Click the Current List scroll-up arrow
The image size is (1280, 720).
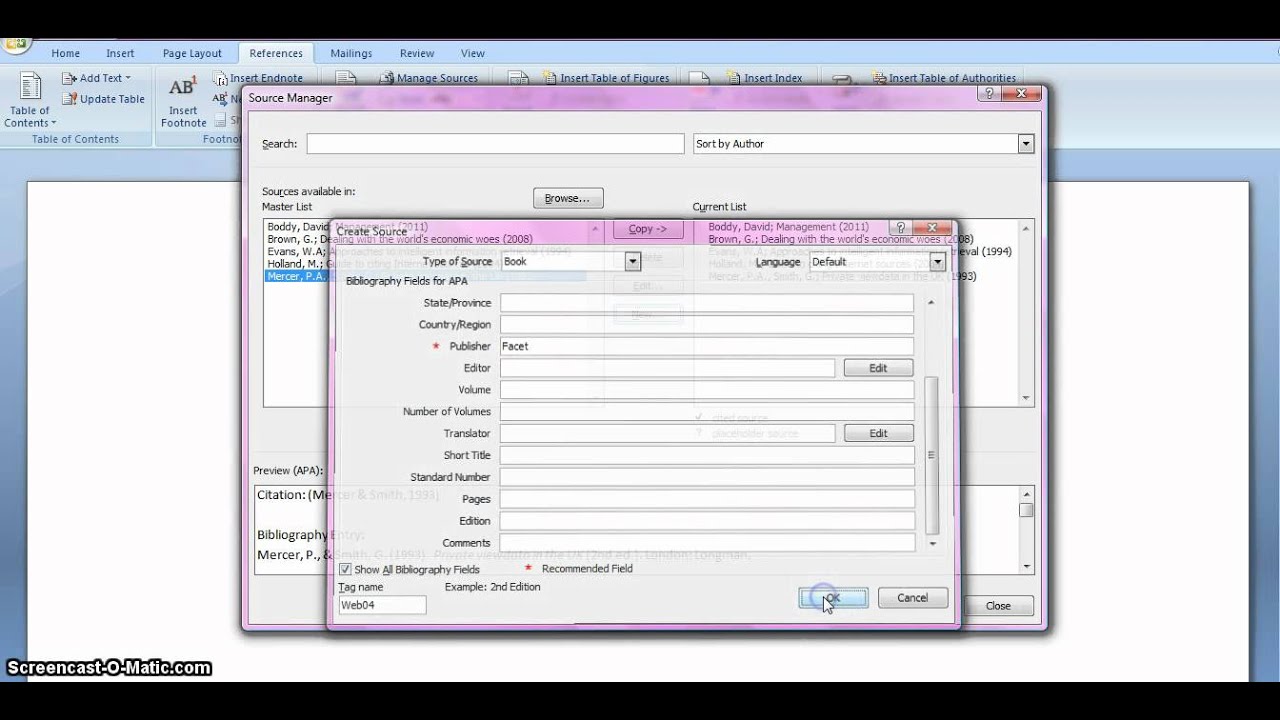tap(1026, 229)
